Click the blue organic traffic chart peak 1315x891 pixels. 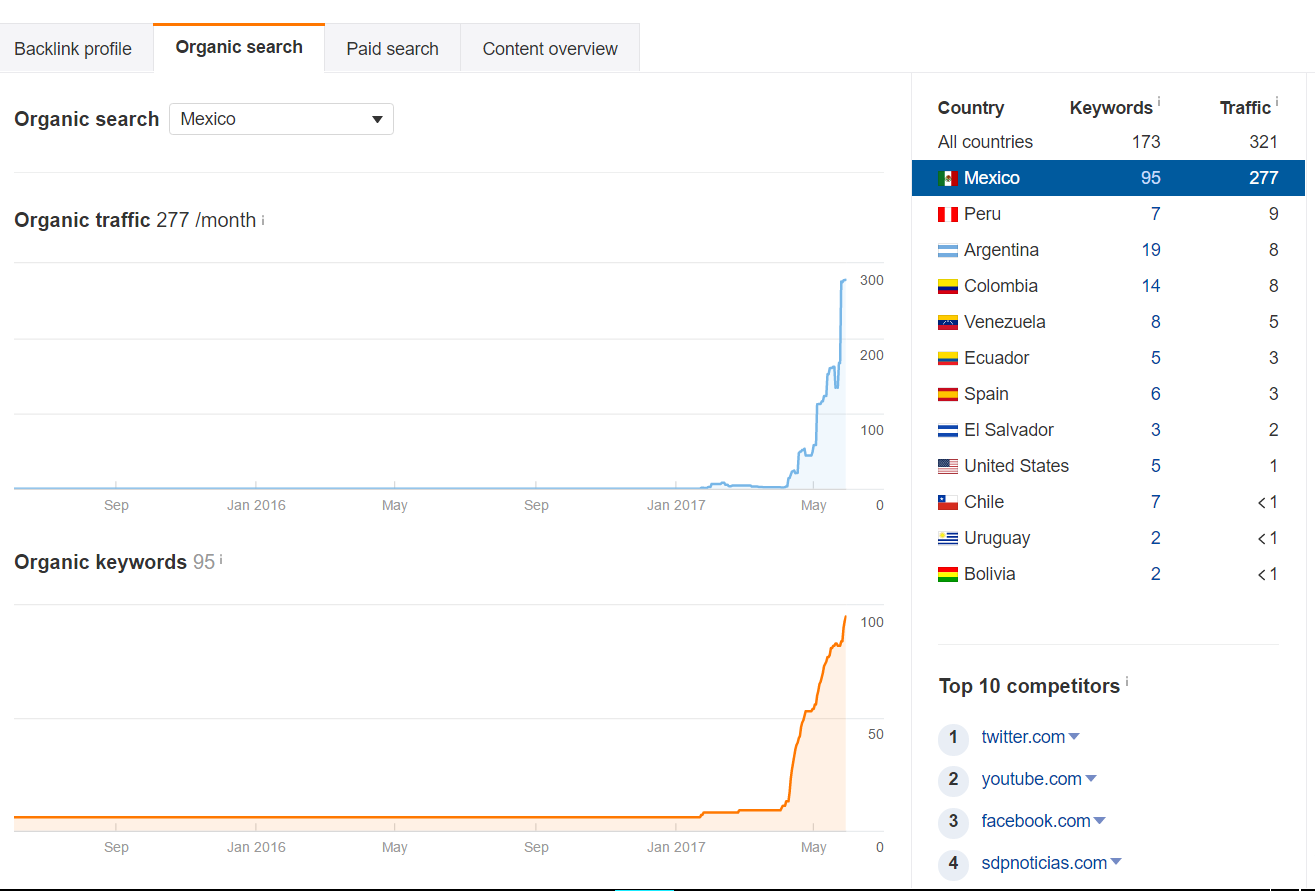(844, 281)
